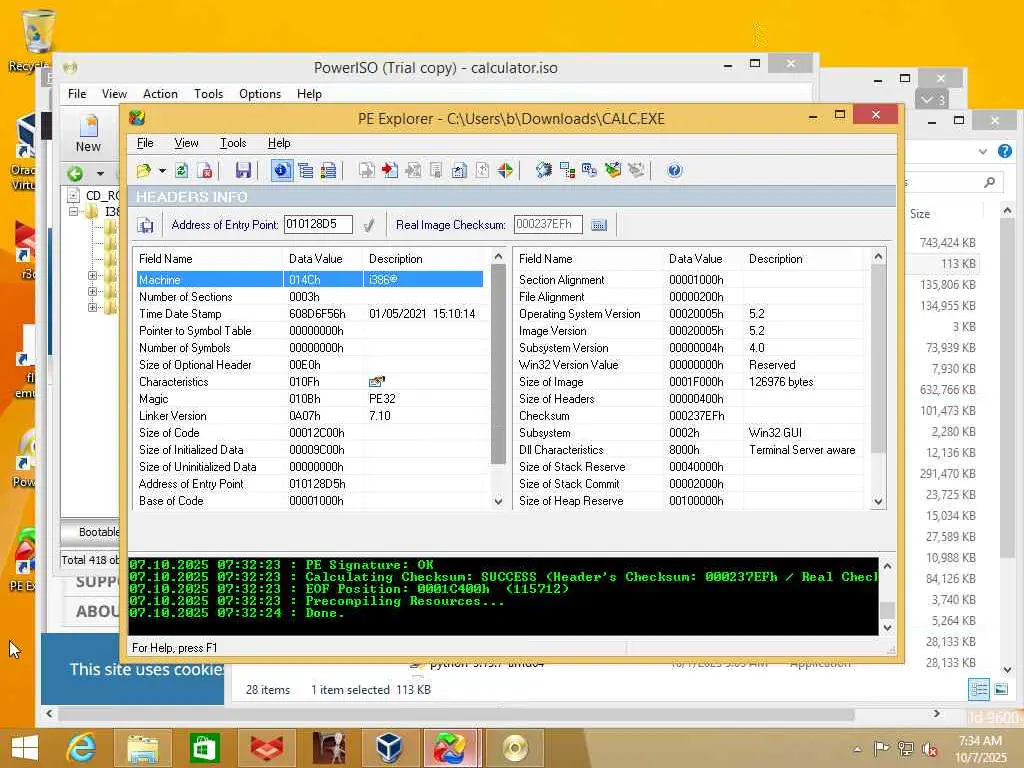Screen dimensions: 1024x768
Task: Open PE Explorer Help menu
Action: coord(279,143)
